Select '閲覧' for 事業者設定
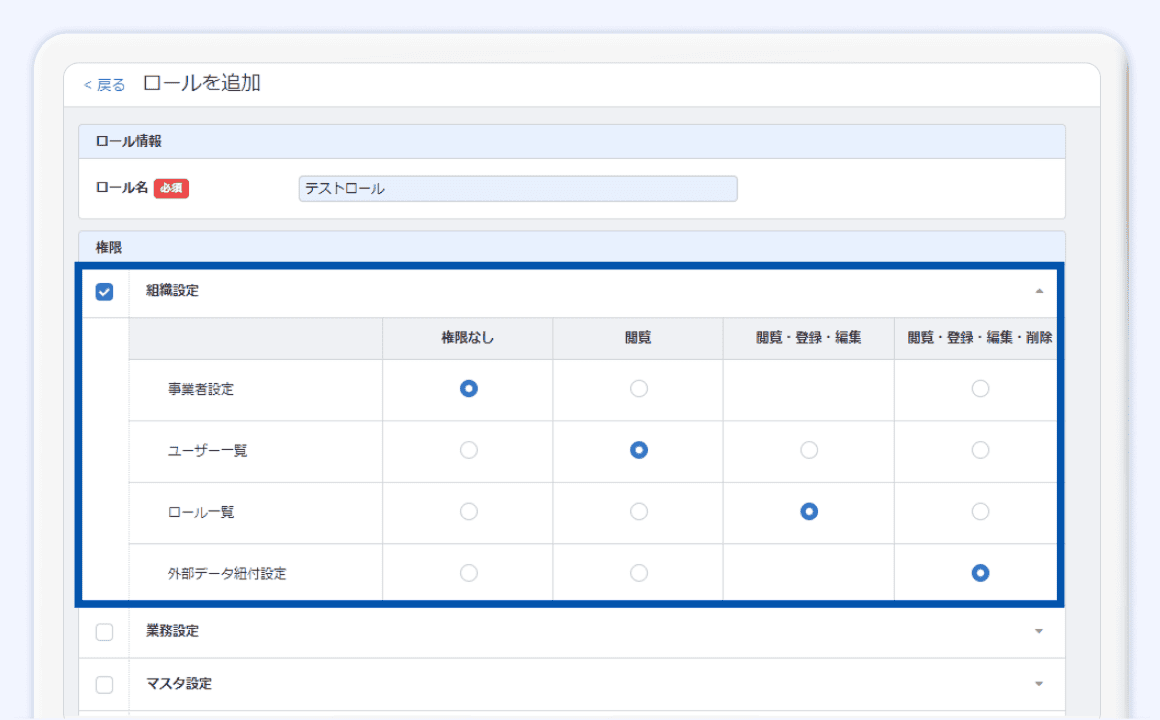 [x=639, y=389]
